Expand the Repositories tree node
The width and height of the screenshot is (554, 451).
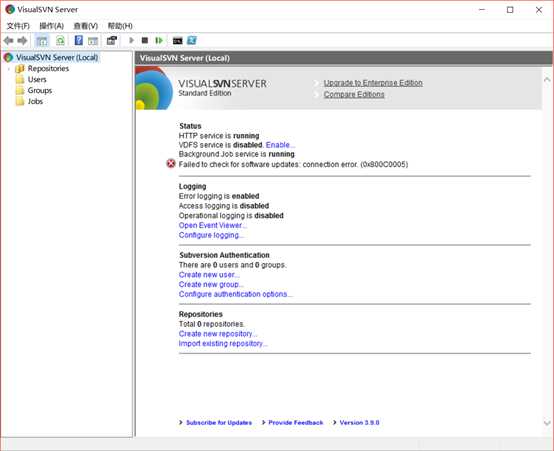[x=9, y=69]
